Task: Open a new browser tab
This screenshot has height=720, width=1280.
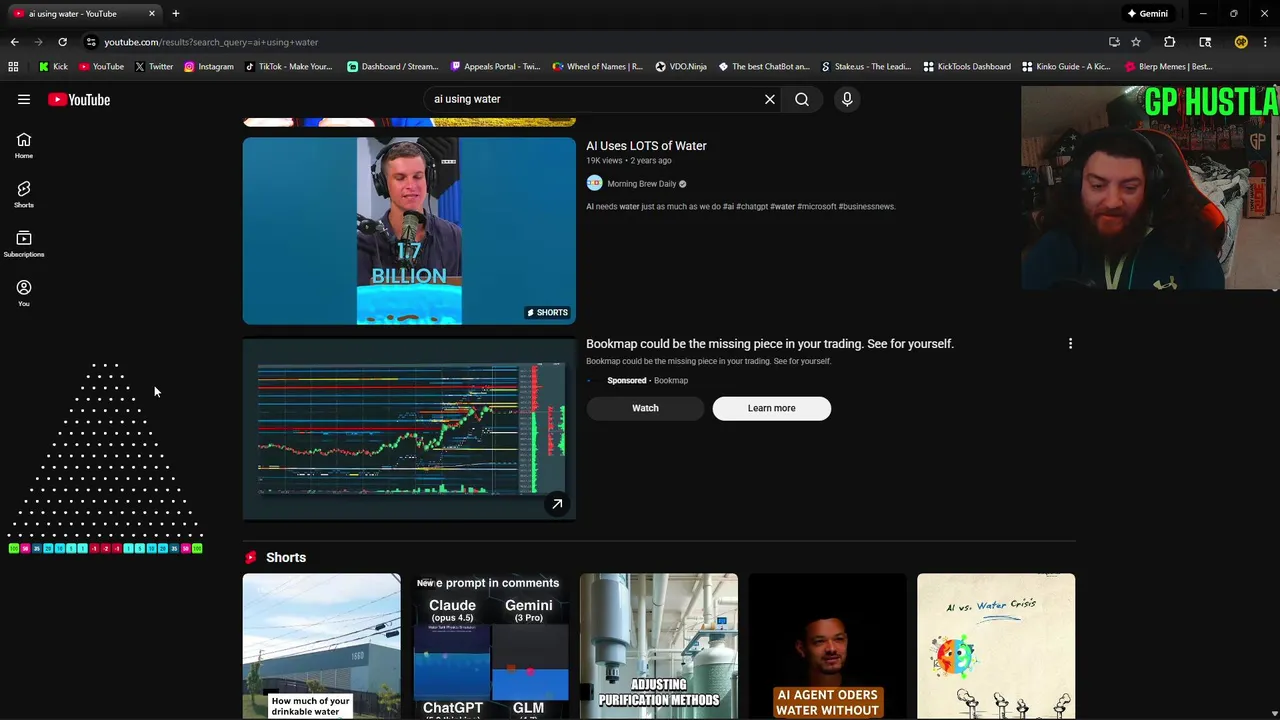Action: 176,14
